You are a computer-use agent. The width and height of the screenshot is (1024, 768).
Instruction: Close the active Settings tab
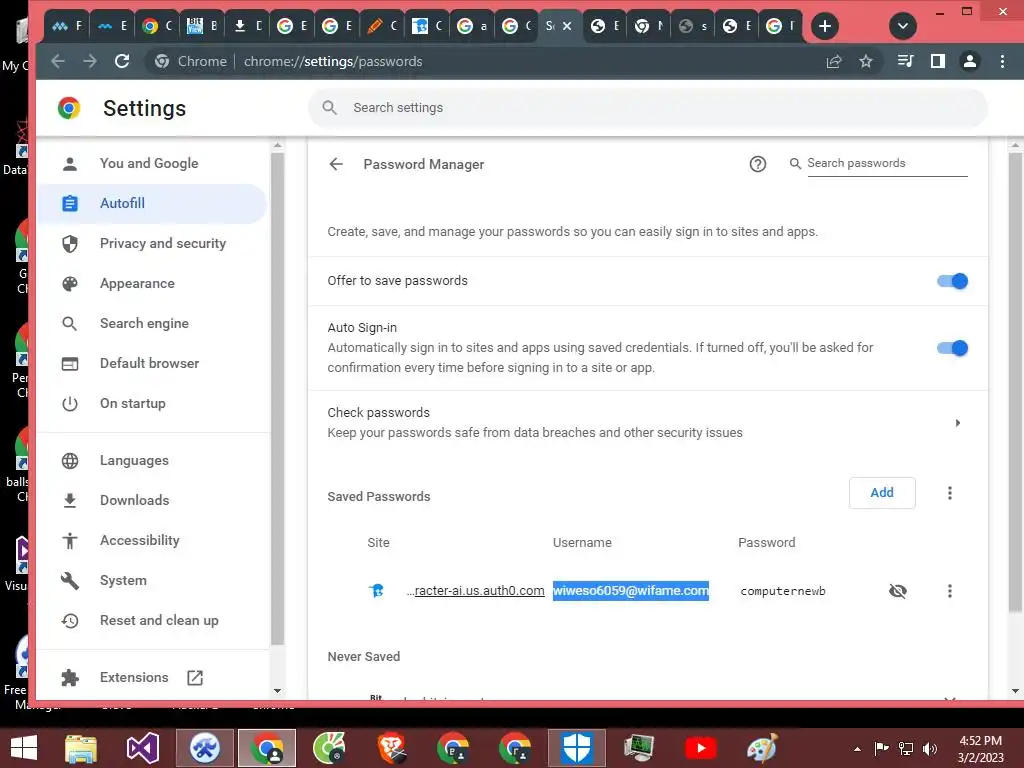(568, 26)
